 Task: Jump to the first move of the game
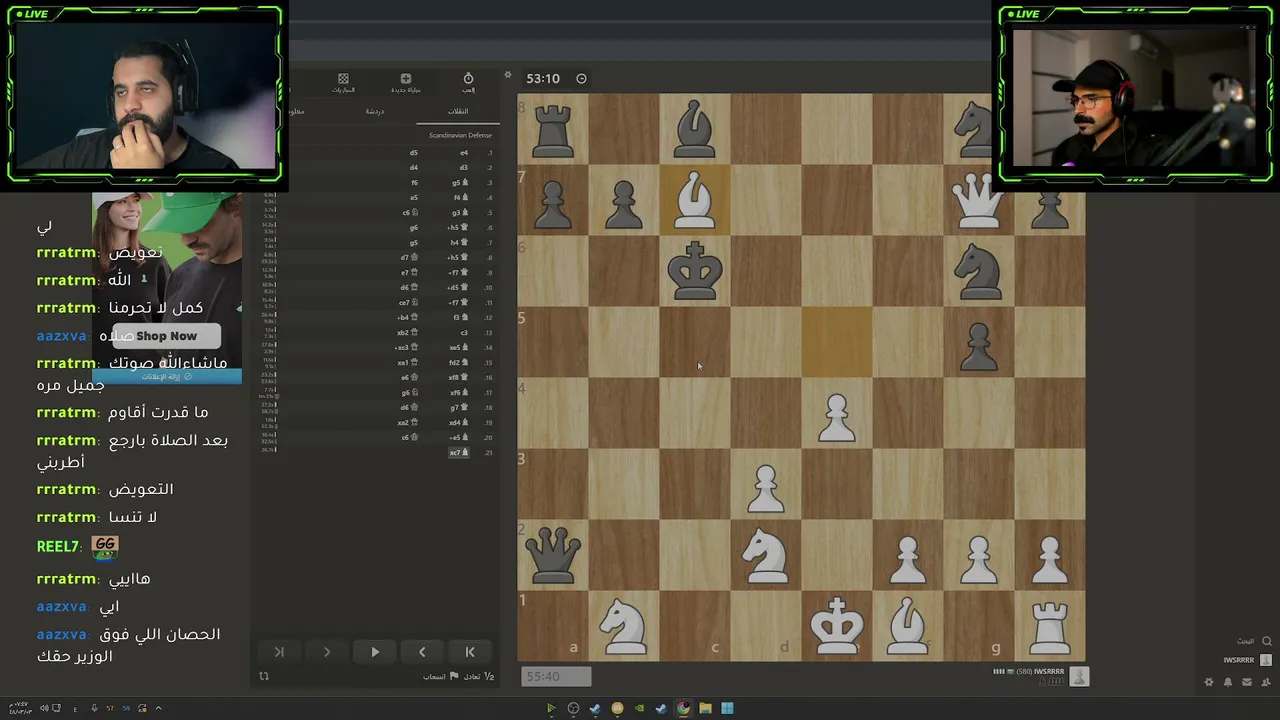click(470, 652)
